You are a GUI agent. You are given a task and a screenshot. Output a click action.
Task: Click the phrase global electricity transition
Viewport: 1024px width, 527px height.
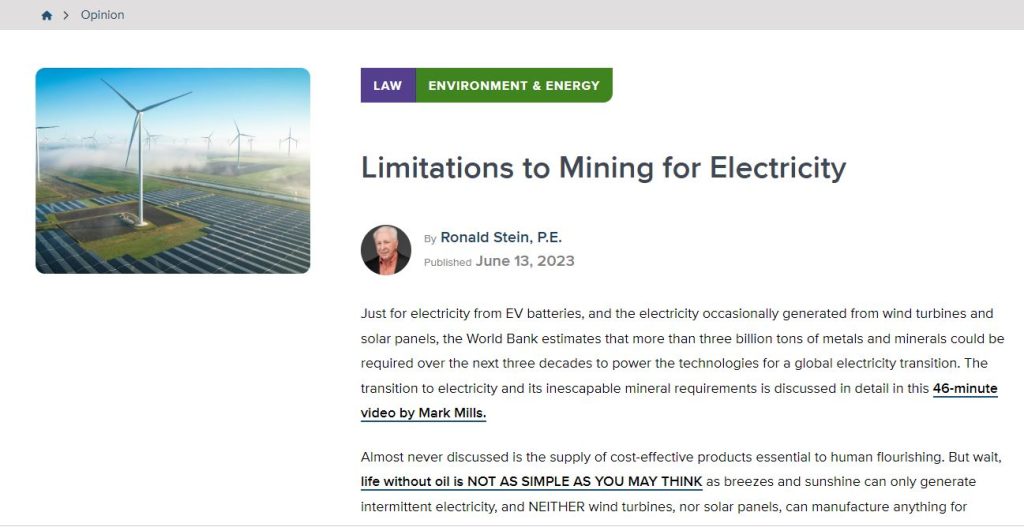pos(860,363)
